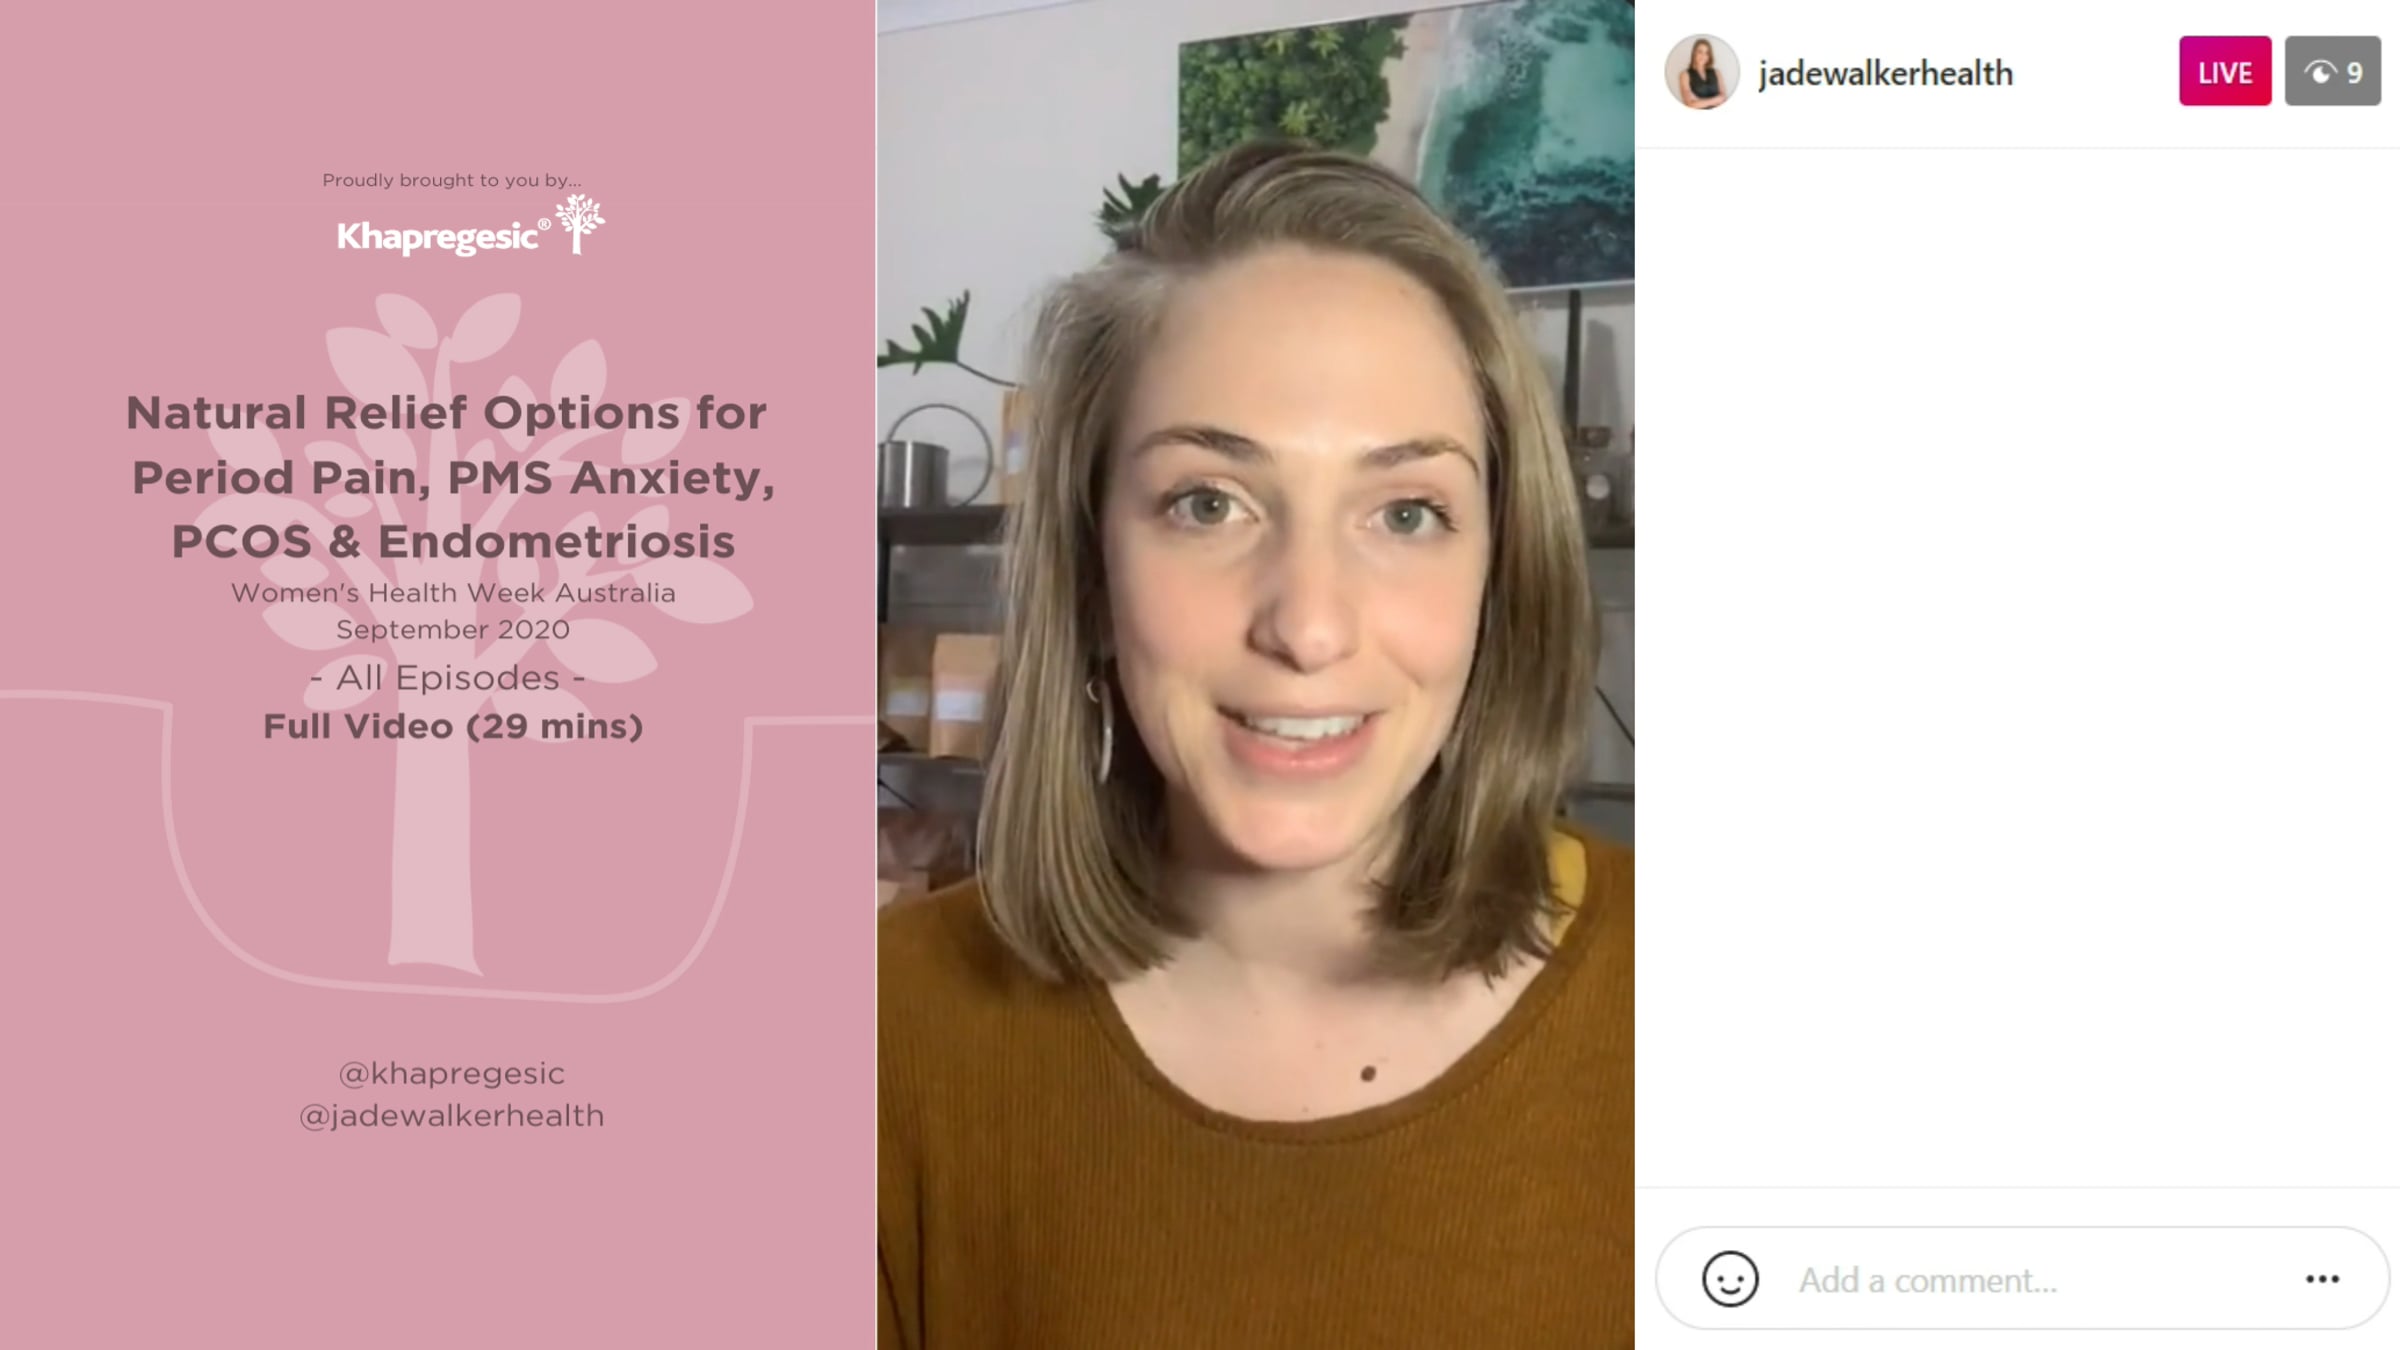Click the pink LIVE badge
This screenshot has width=2400, height=1350.
coord(2225,71)
